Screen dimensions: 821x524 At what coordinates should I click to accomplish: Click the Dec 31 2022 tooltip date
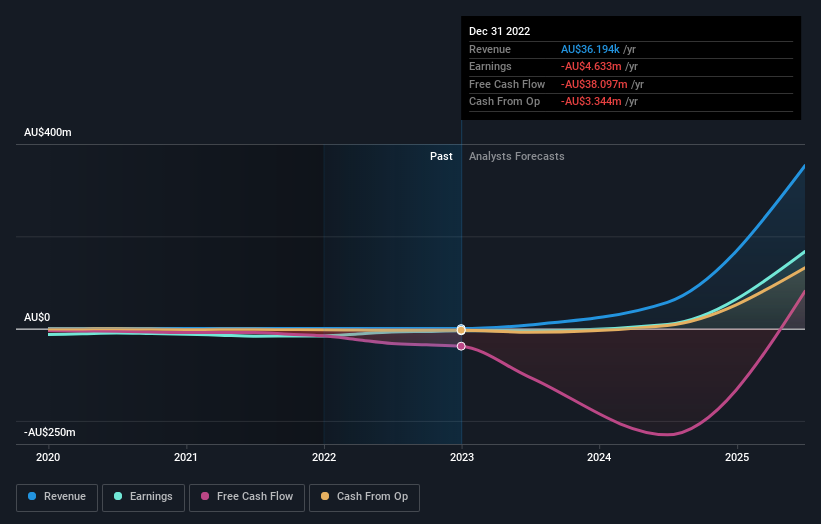point(500,31)
